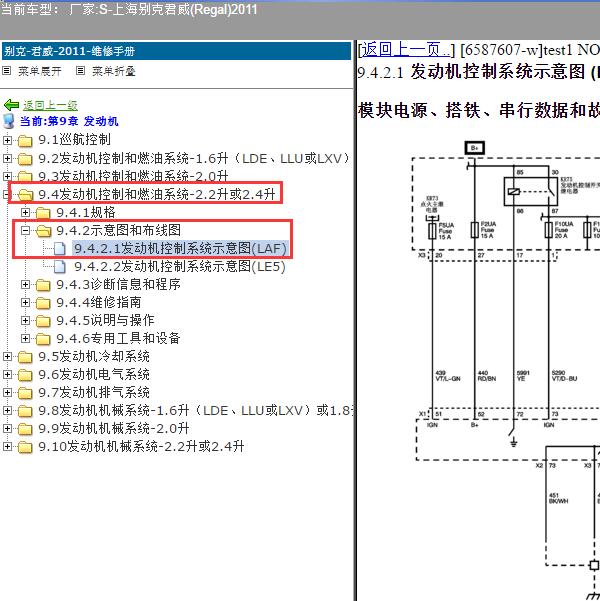The image size is (600, 601).
Task: Open 9.4.2.2发动机控制系统示意图(LE5)
Action: 180,267
